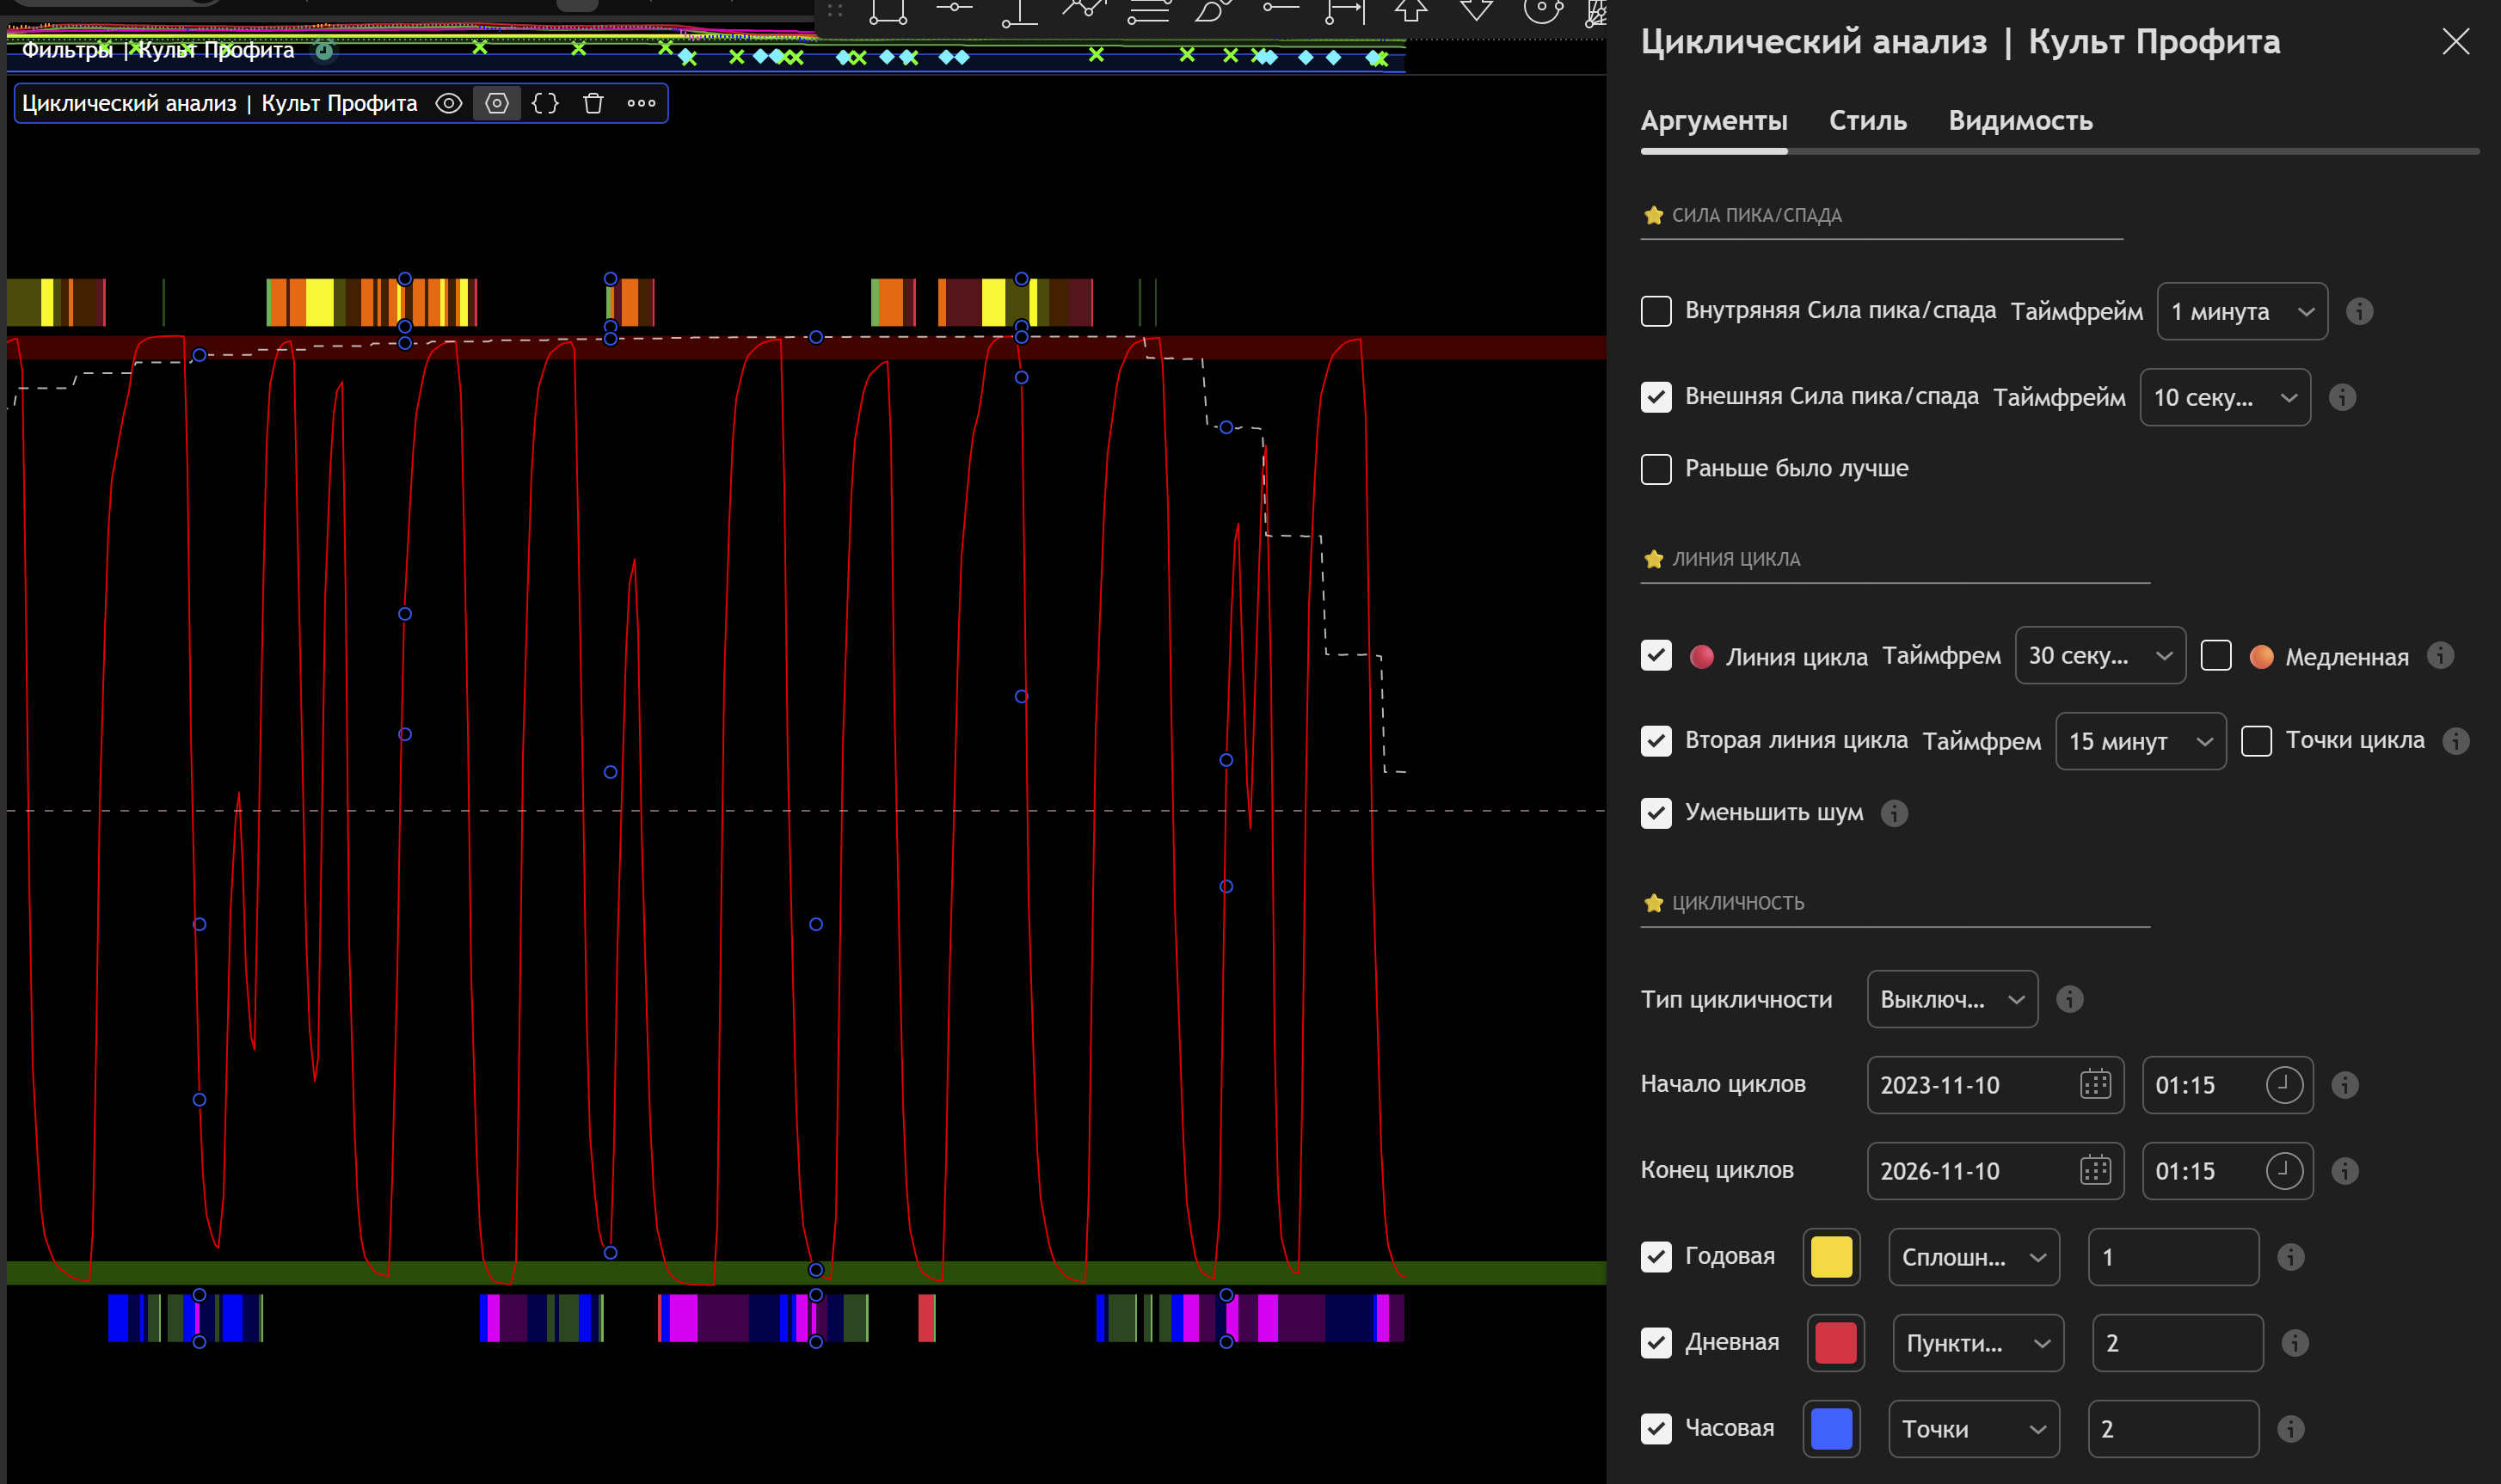Toggle visibility eye for Циклический анализ indicator
This screenshot has height=1484, width=2501.
click(449, 103)
